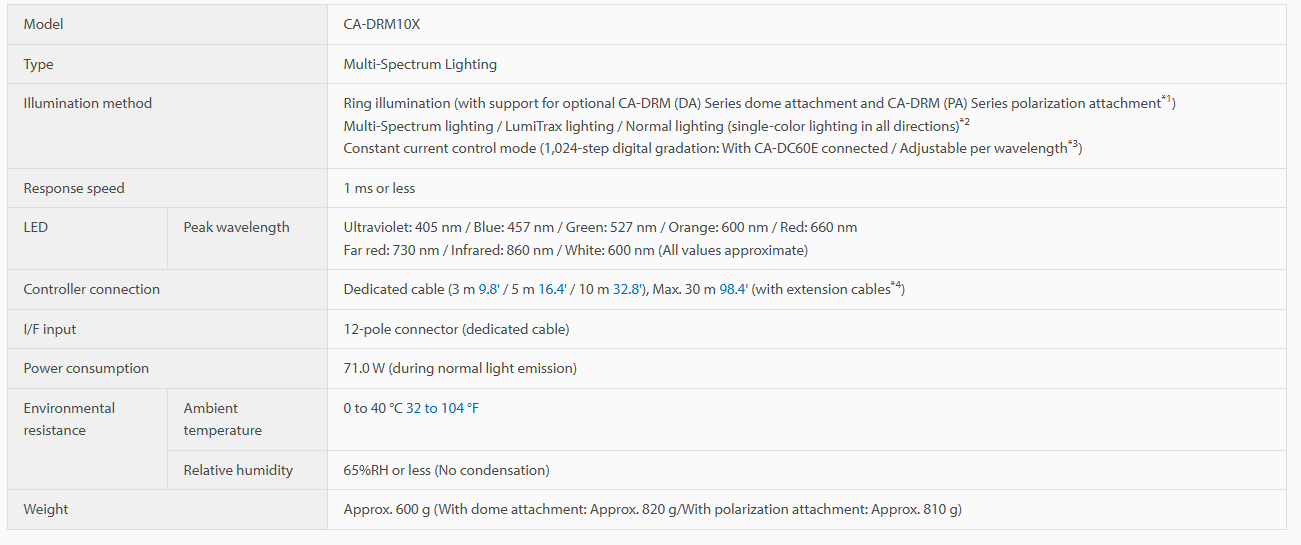Click the 32.8' cable length conversion
The image size is (1301, 545).
pos(628,289)
